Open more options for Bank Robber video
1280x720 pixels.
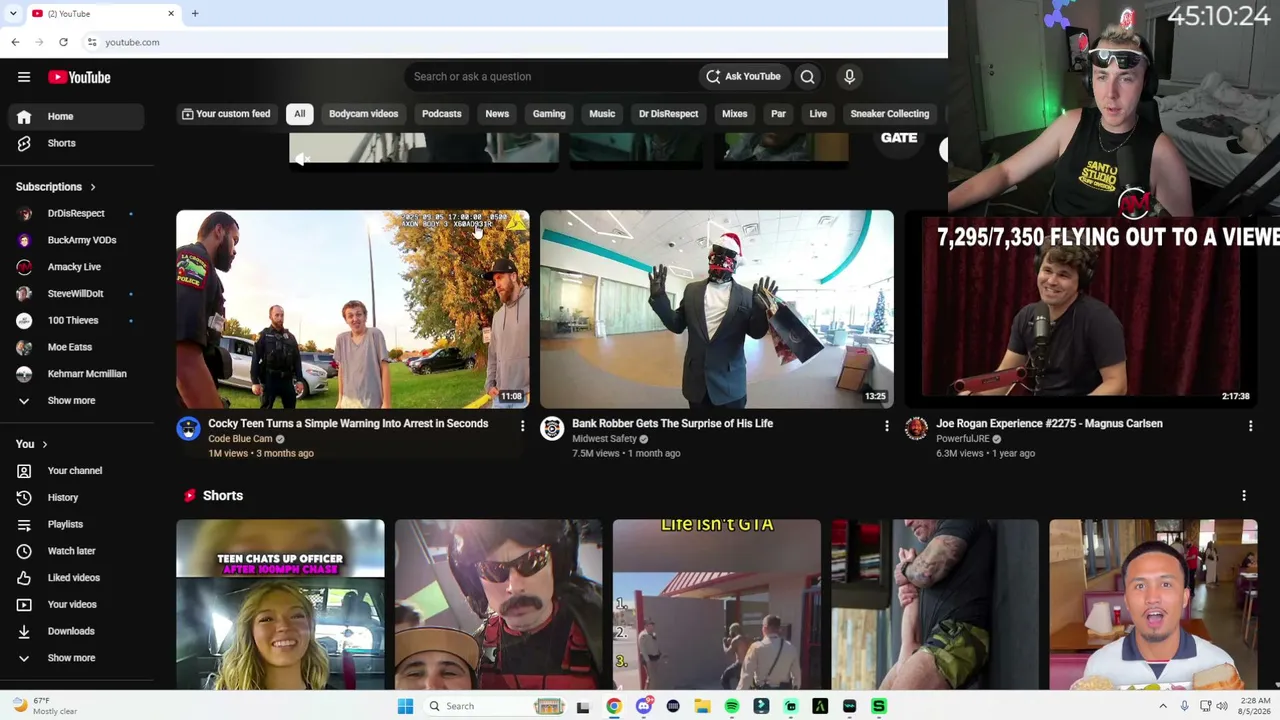(x=886, y=427)
